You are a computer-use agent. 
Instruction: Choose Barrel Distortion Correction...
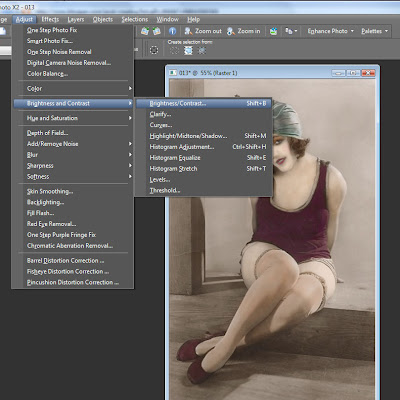(x=73, y=261)
